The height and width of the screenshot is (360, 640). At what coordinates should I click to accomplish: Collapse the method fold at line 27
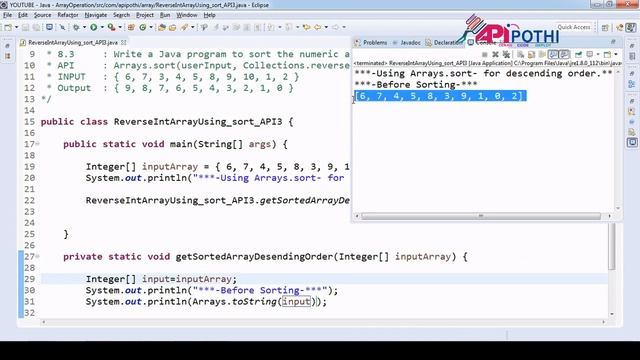click(37, 256)
